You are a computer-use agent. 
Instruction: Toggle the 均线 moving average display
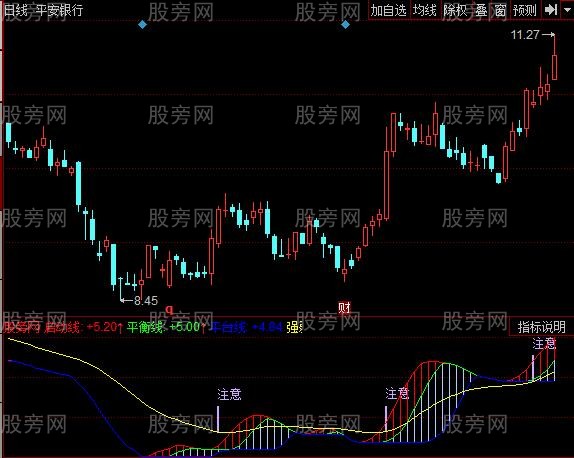pyautogui.click(x=425, y=10)
